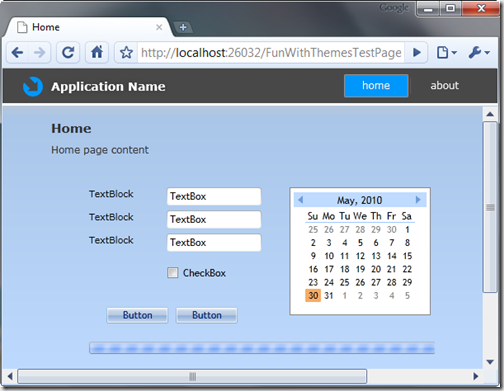Click the right Button
504x391 pixels.
click(x=207, y=315)
